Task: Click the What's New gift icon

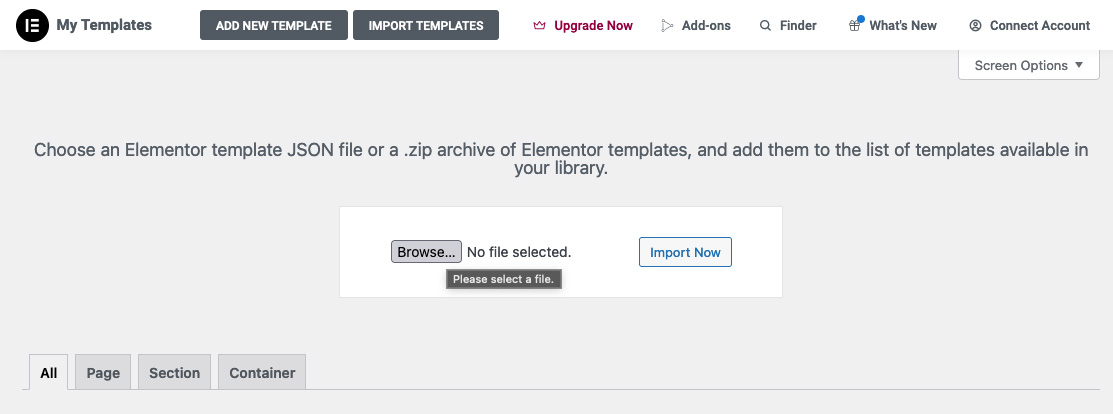Action: [x=855, y=26]
